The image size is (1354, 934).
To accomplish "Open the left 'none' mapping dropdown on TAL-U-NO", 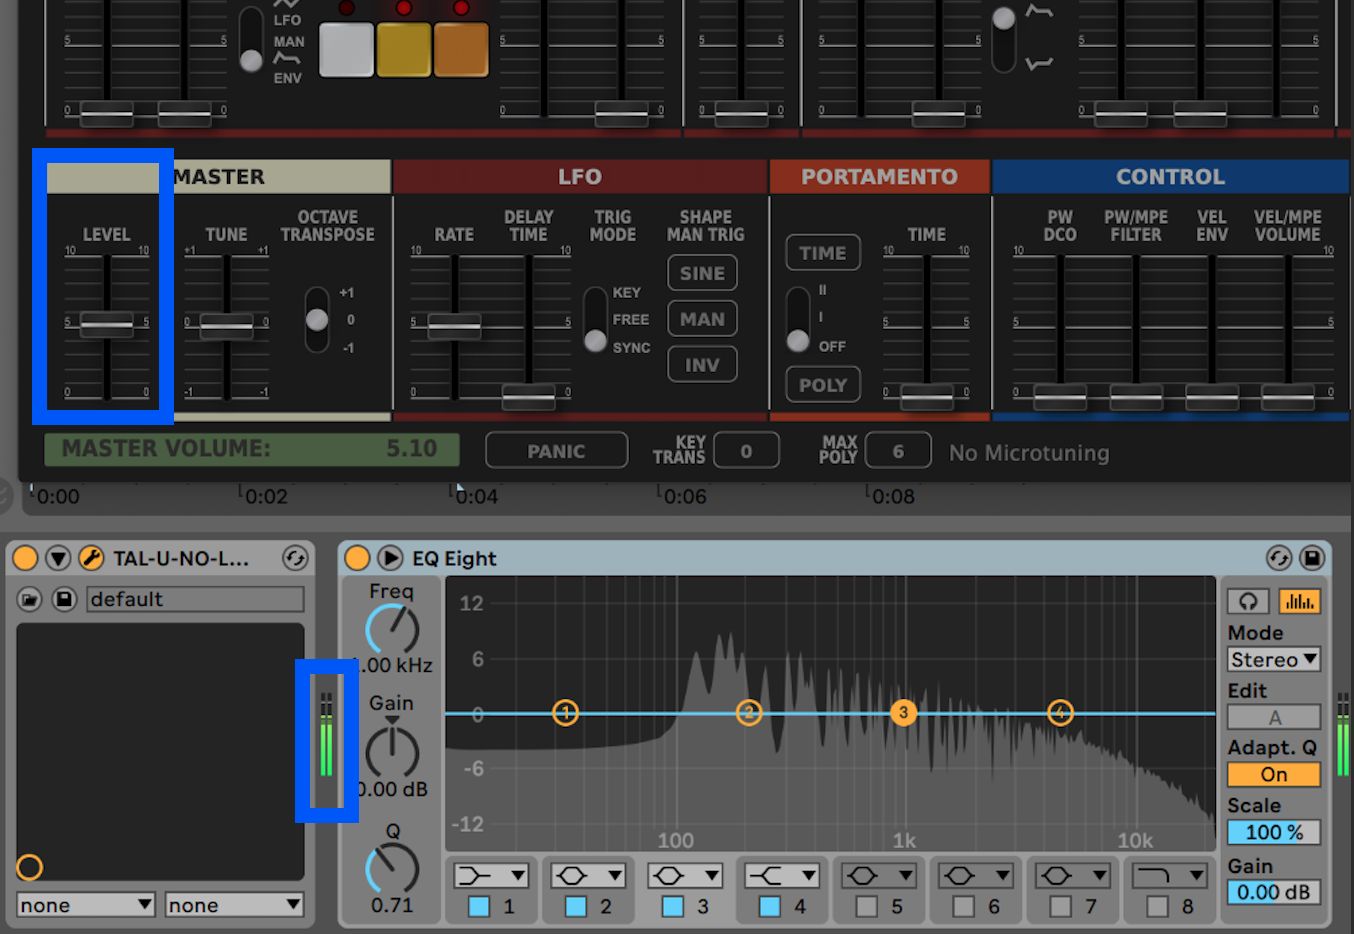I will tap(85, 904).
